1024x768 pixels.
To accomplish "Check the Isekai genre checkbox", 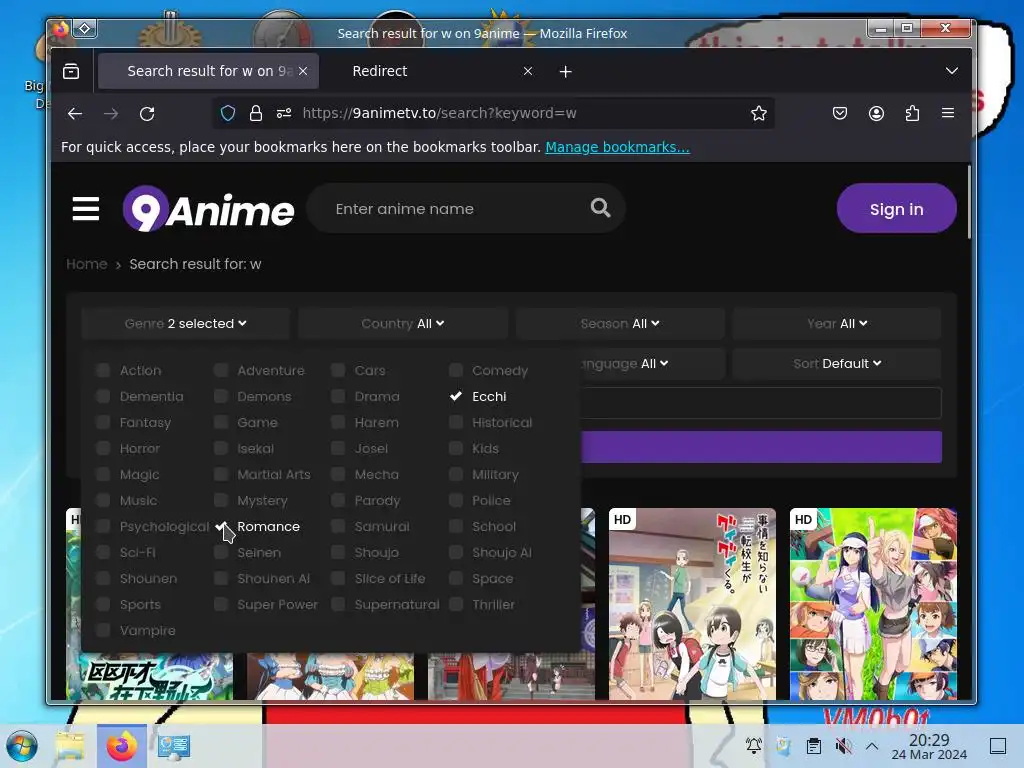I will pos(221,449).
